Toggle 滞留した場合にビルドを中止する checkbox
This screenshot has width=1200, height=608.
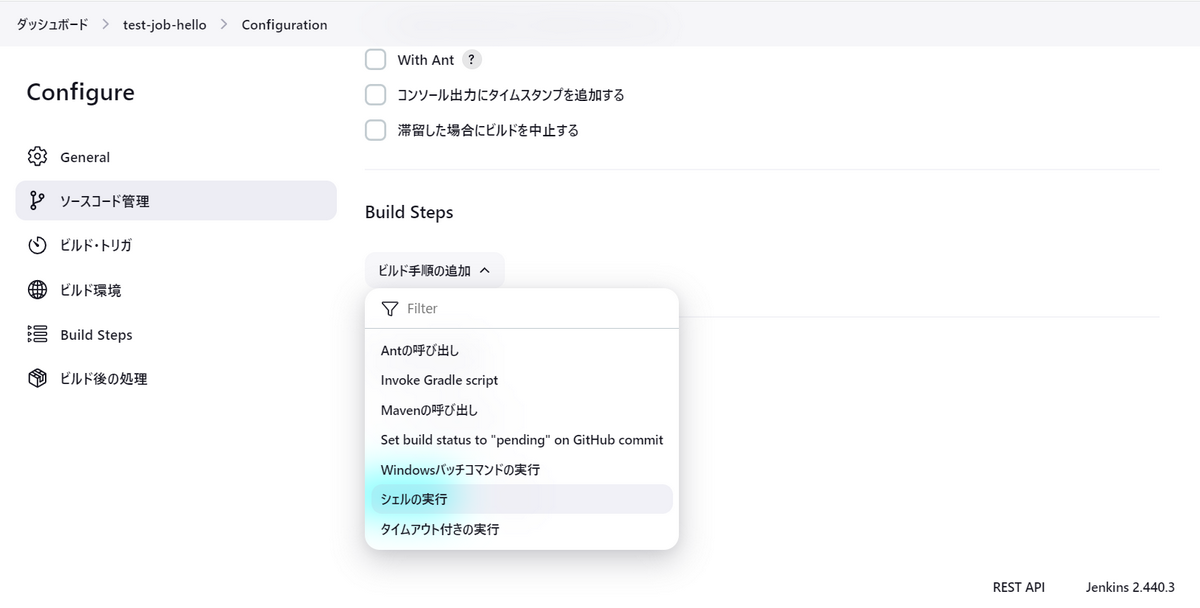coord(375,130)
